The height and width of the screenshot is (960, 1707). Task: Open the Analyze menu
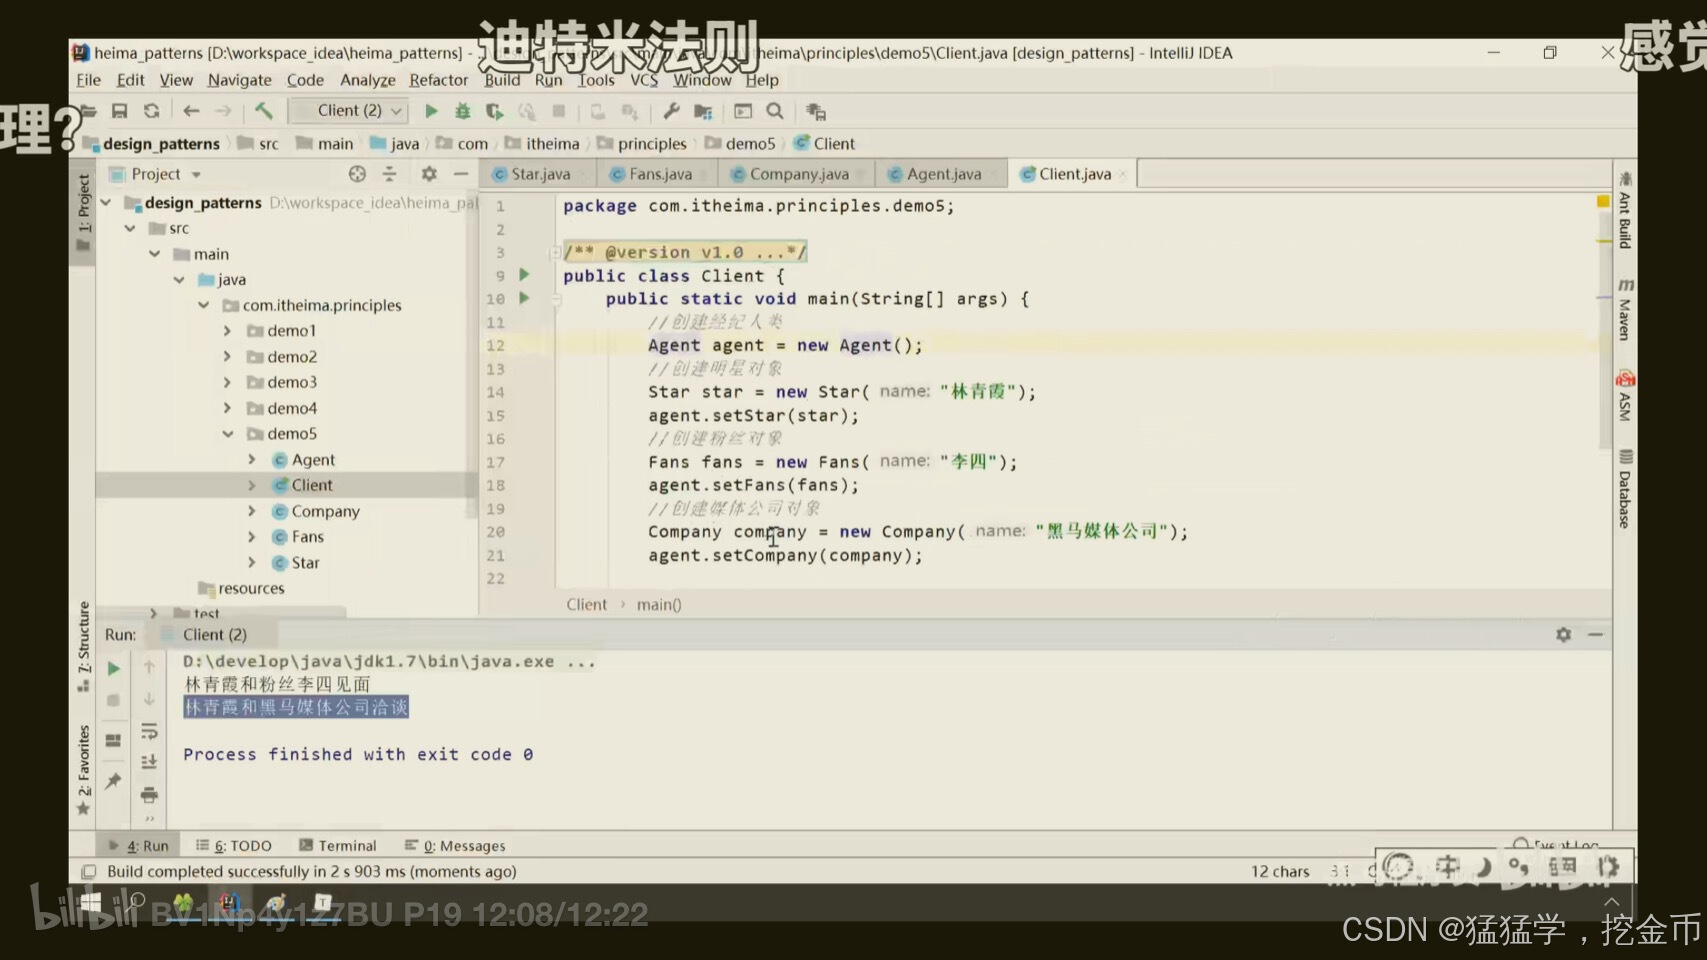367,80
